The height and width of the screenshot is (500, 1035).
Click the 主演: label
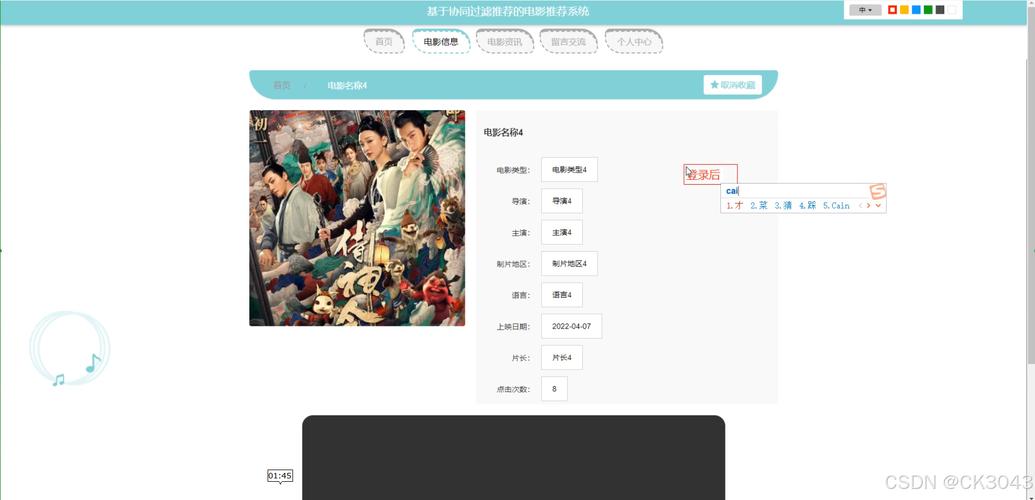point(521,233)
